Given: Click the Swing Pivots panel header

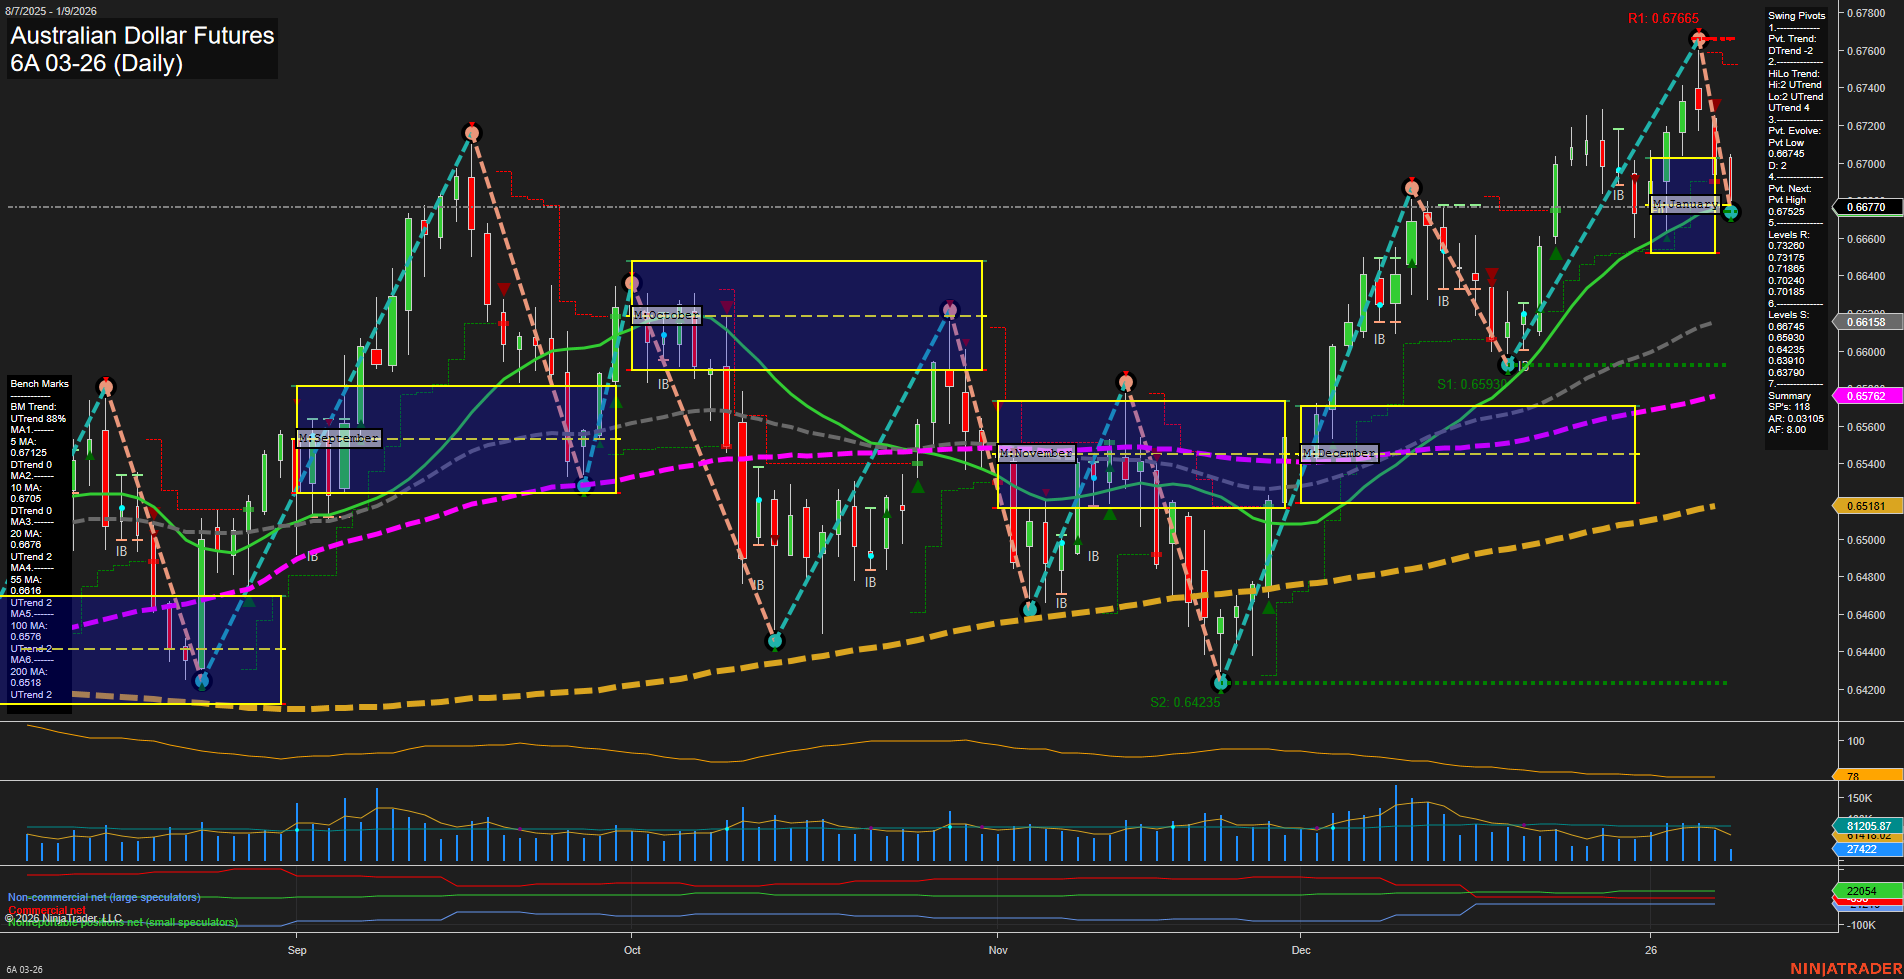Looking at the screenshot, I should 1796,15.
